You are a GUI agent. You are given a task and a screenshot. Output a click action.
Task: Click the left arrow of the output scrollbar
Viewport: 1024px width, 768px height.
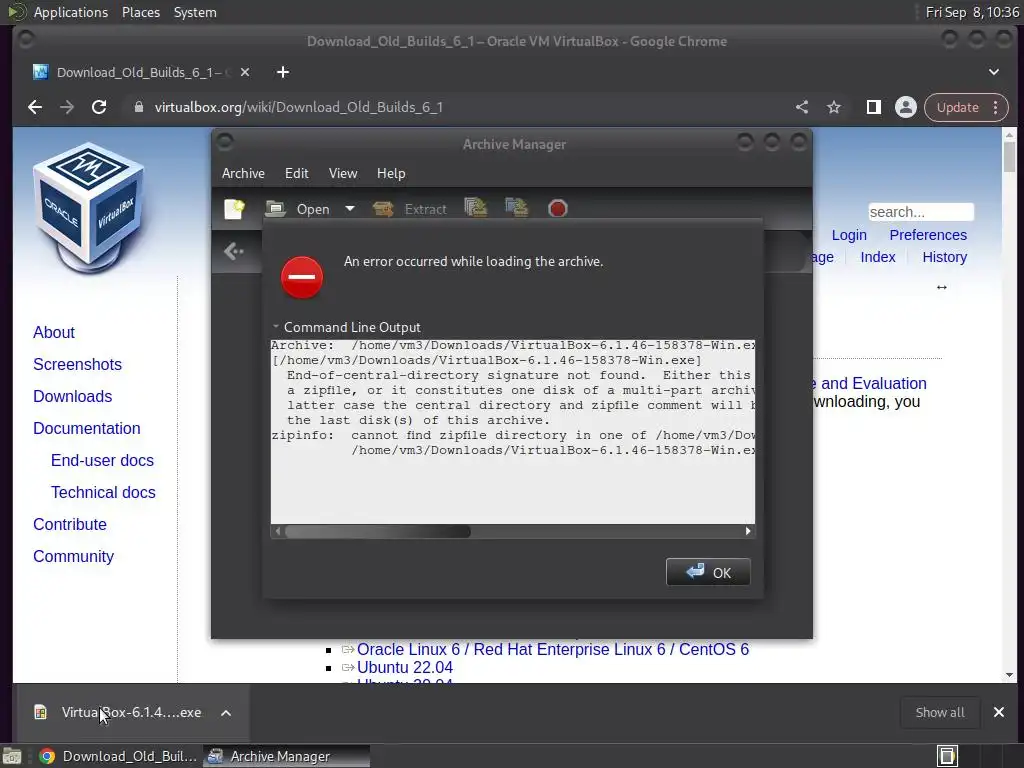pos(278,532)
